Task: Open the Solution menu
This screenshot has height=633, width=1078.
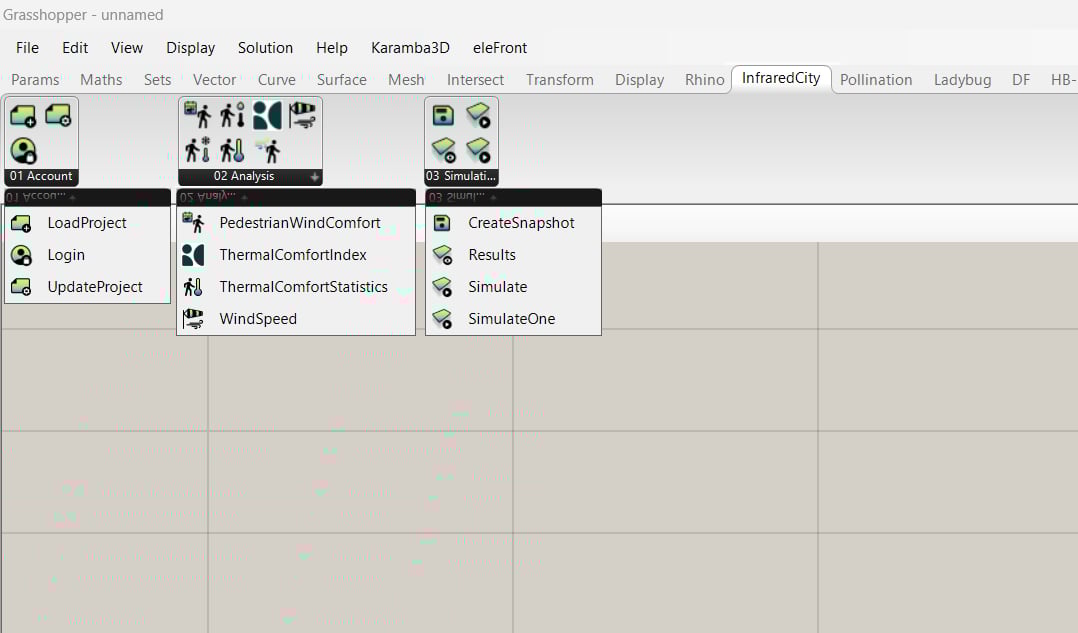Action: click(265, 47)
